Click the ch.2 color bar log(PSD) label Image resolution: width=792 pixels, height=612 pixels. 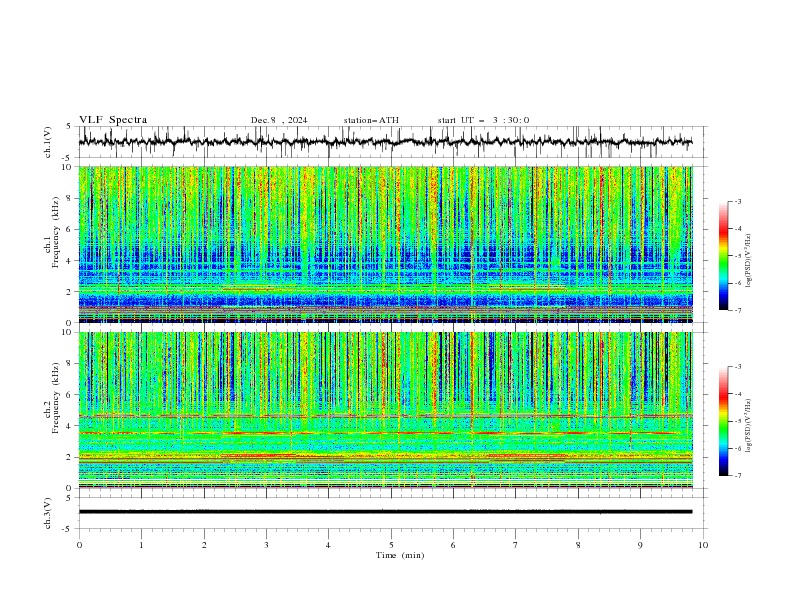(749, 426)
